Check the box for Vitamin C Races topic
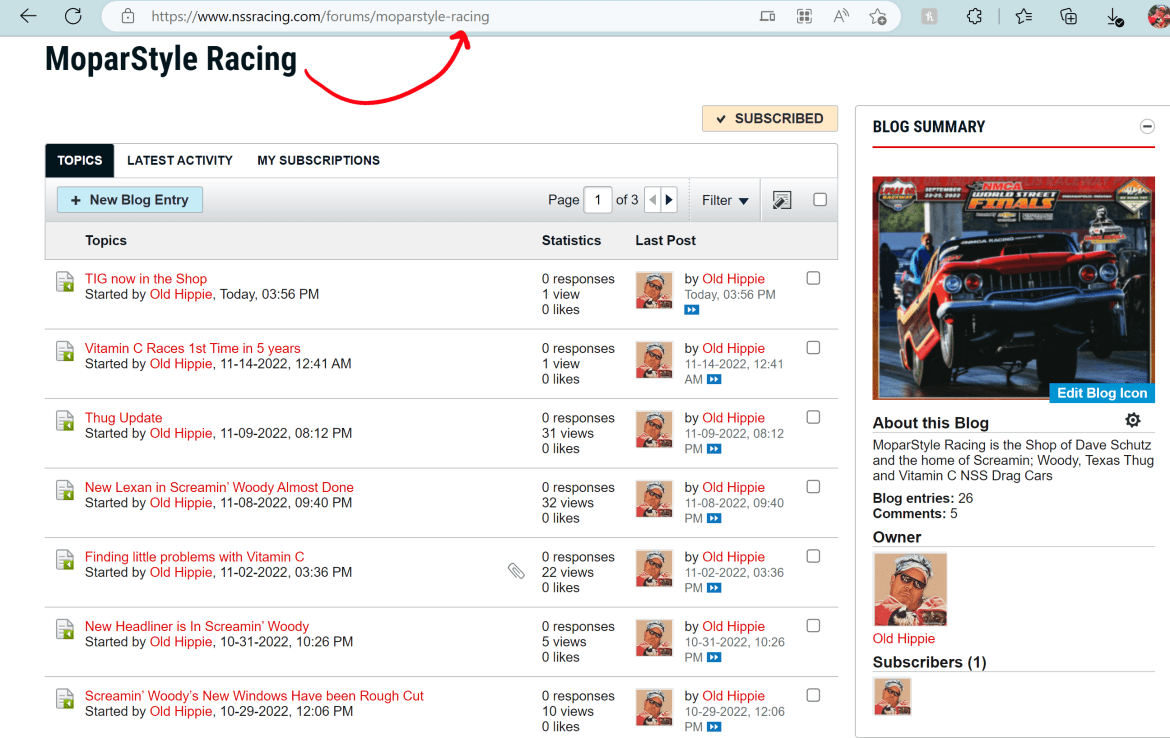The width and height of the screenshot is (1170, 738). 813,348
